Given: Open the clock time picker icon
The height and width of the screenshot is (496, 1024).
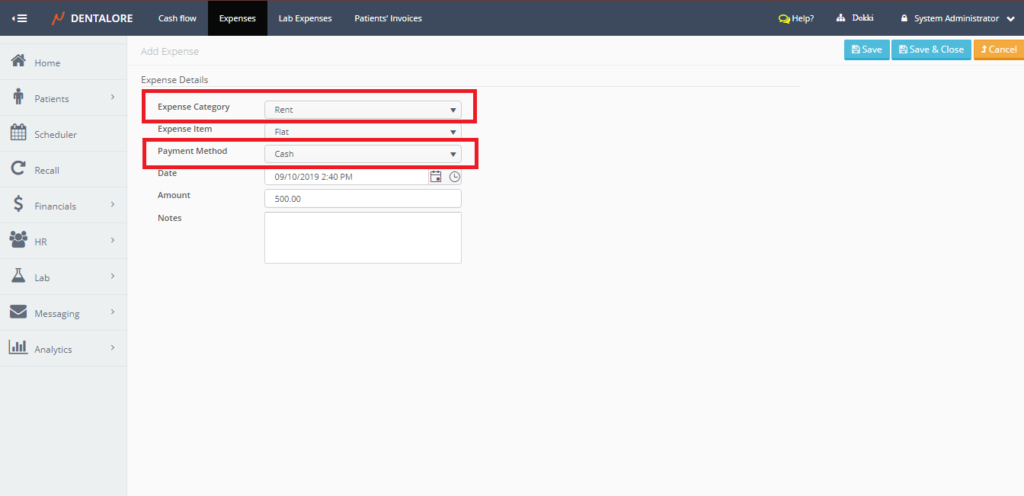Looking at the screenshot, I should coord(455,176).
